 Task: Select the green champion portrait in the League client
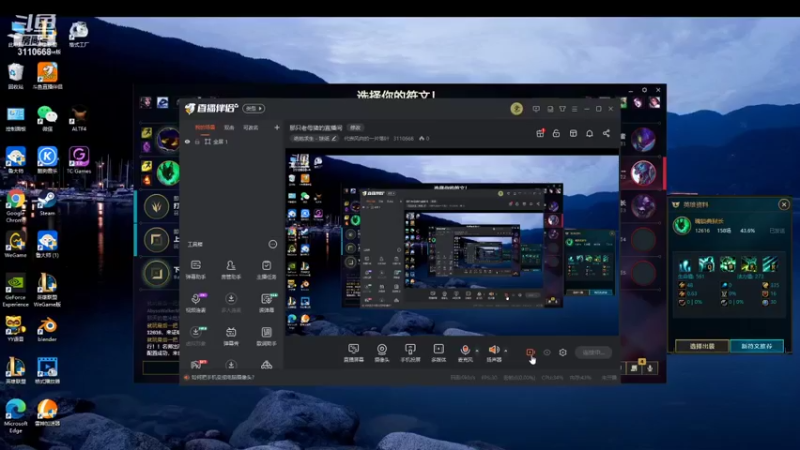click(x=168, y=172)
